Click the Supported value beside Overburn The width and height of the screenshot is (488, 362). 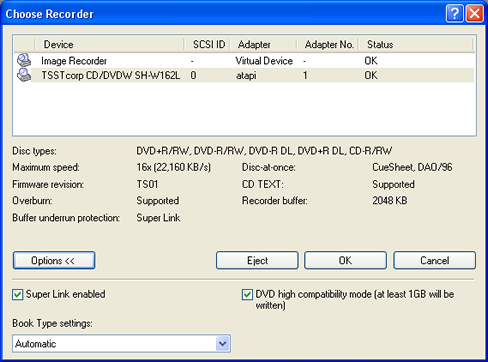point(158,201)
